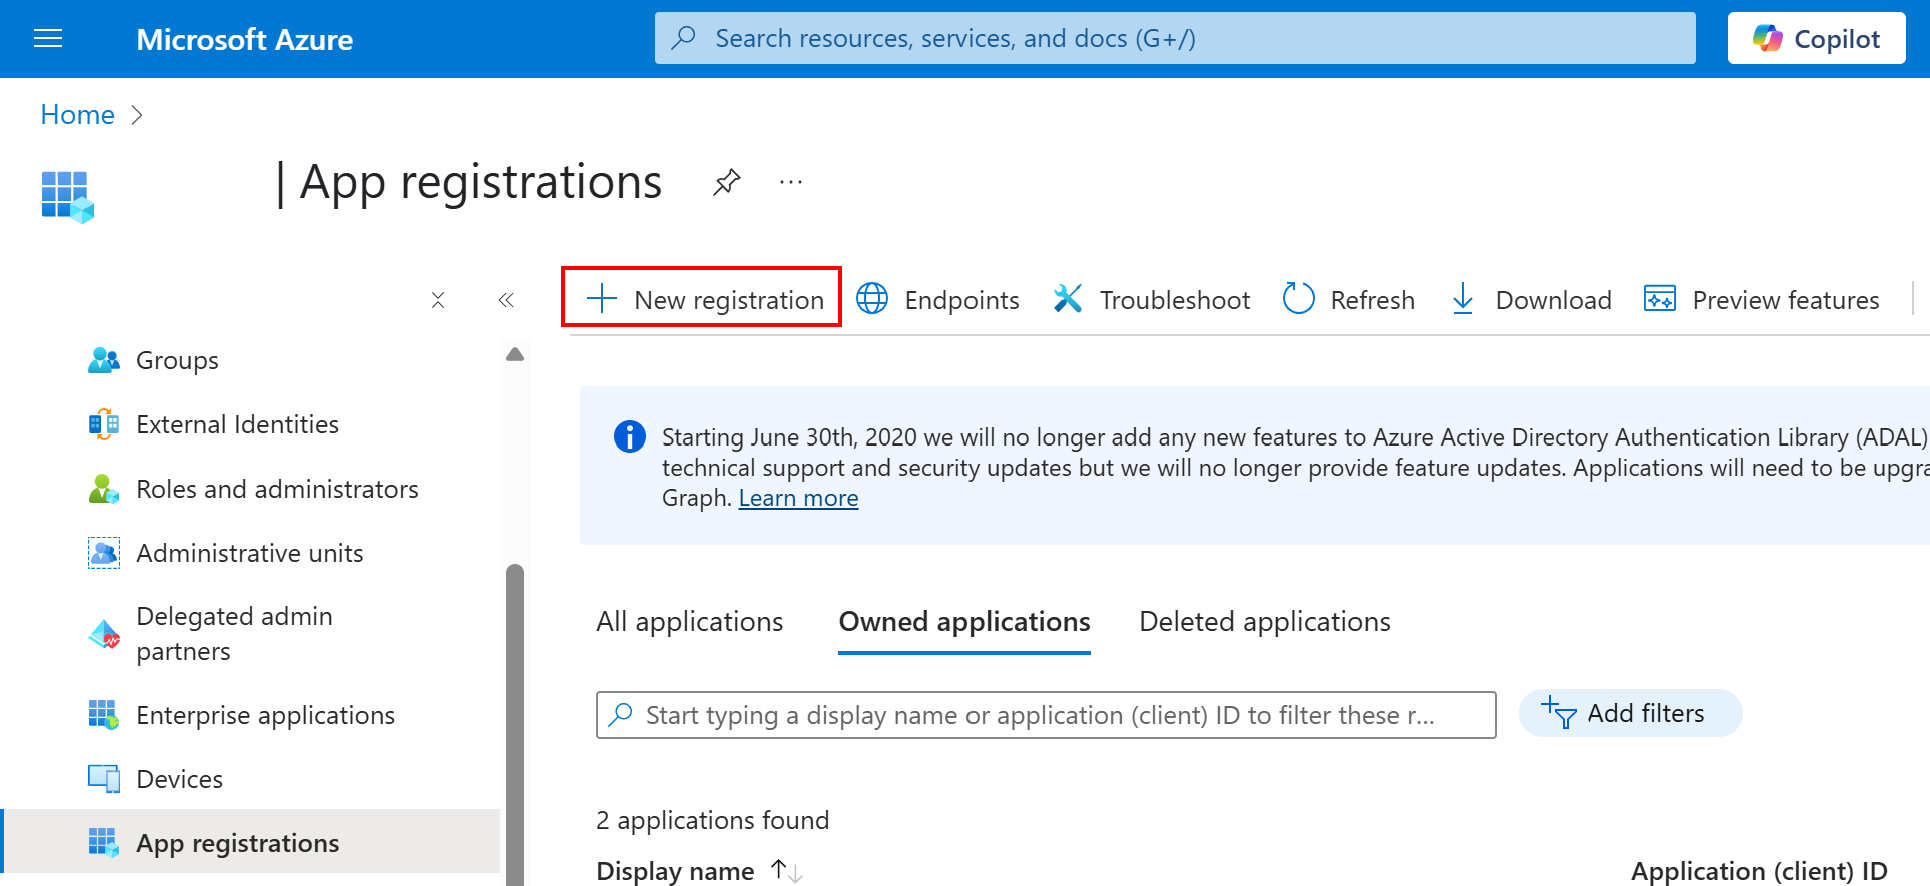Open the ellipsis more options menu

point(791,182)
